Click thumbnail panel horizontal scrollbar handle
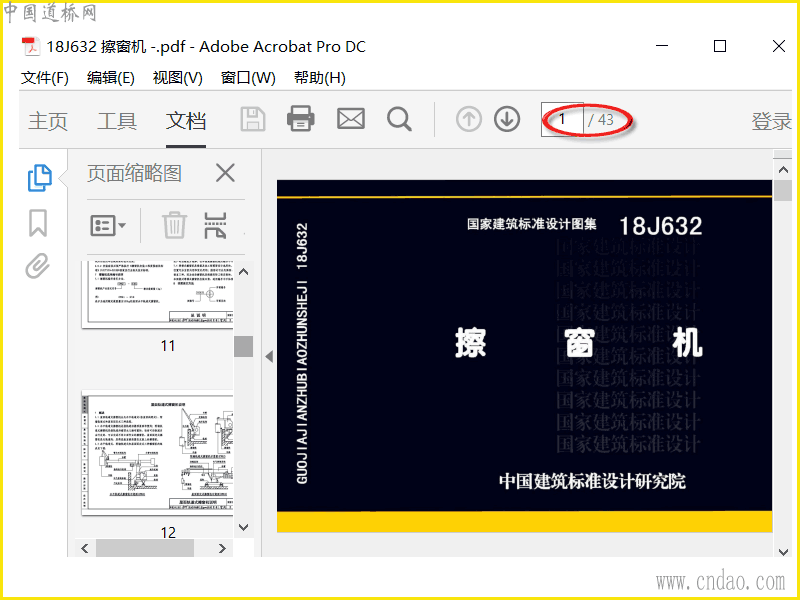 tap(145, 548)
